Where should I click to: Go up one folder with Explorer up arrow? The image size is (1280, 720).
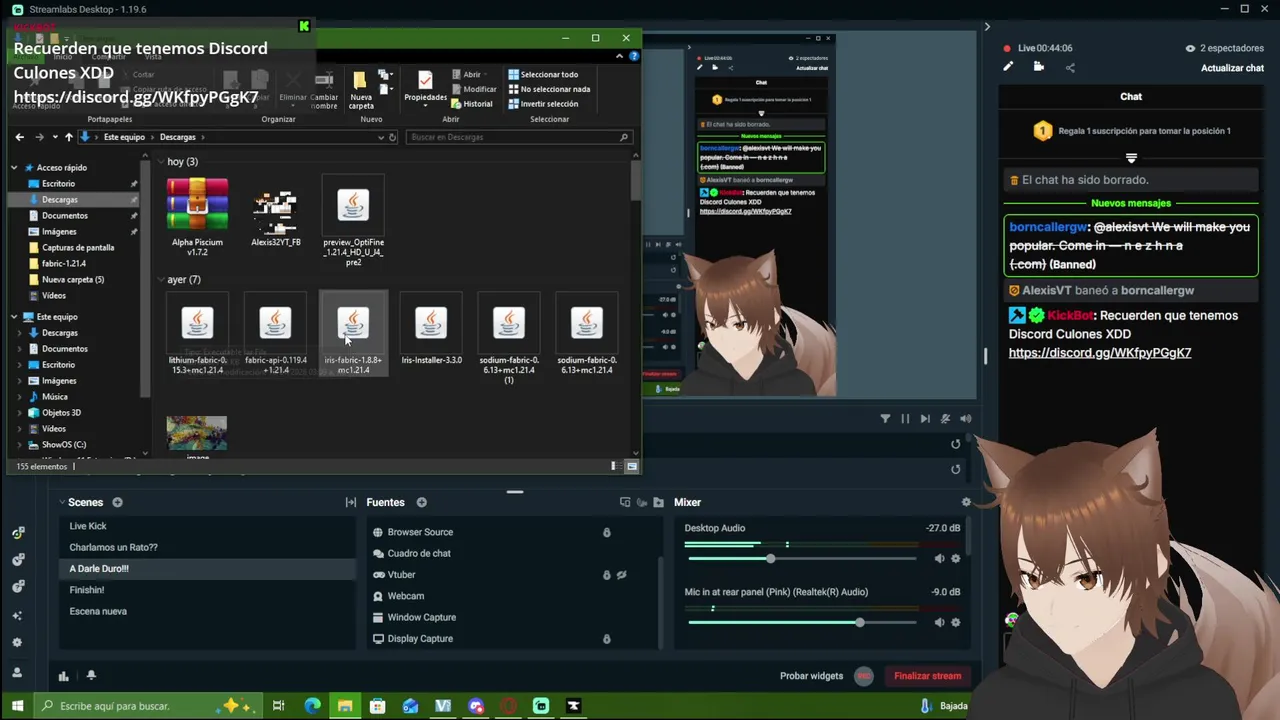tap(68, 137)
